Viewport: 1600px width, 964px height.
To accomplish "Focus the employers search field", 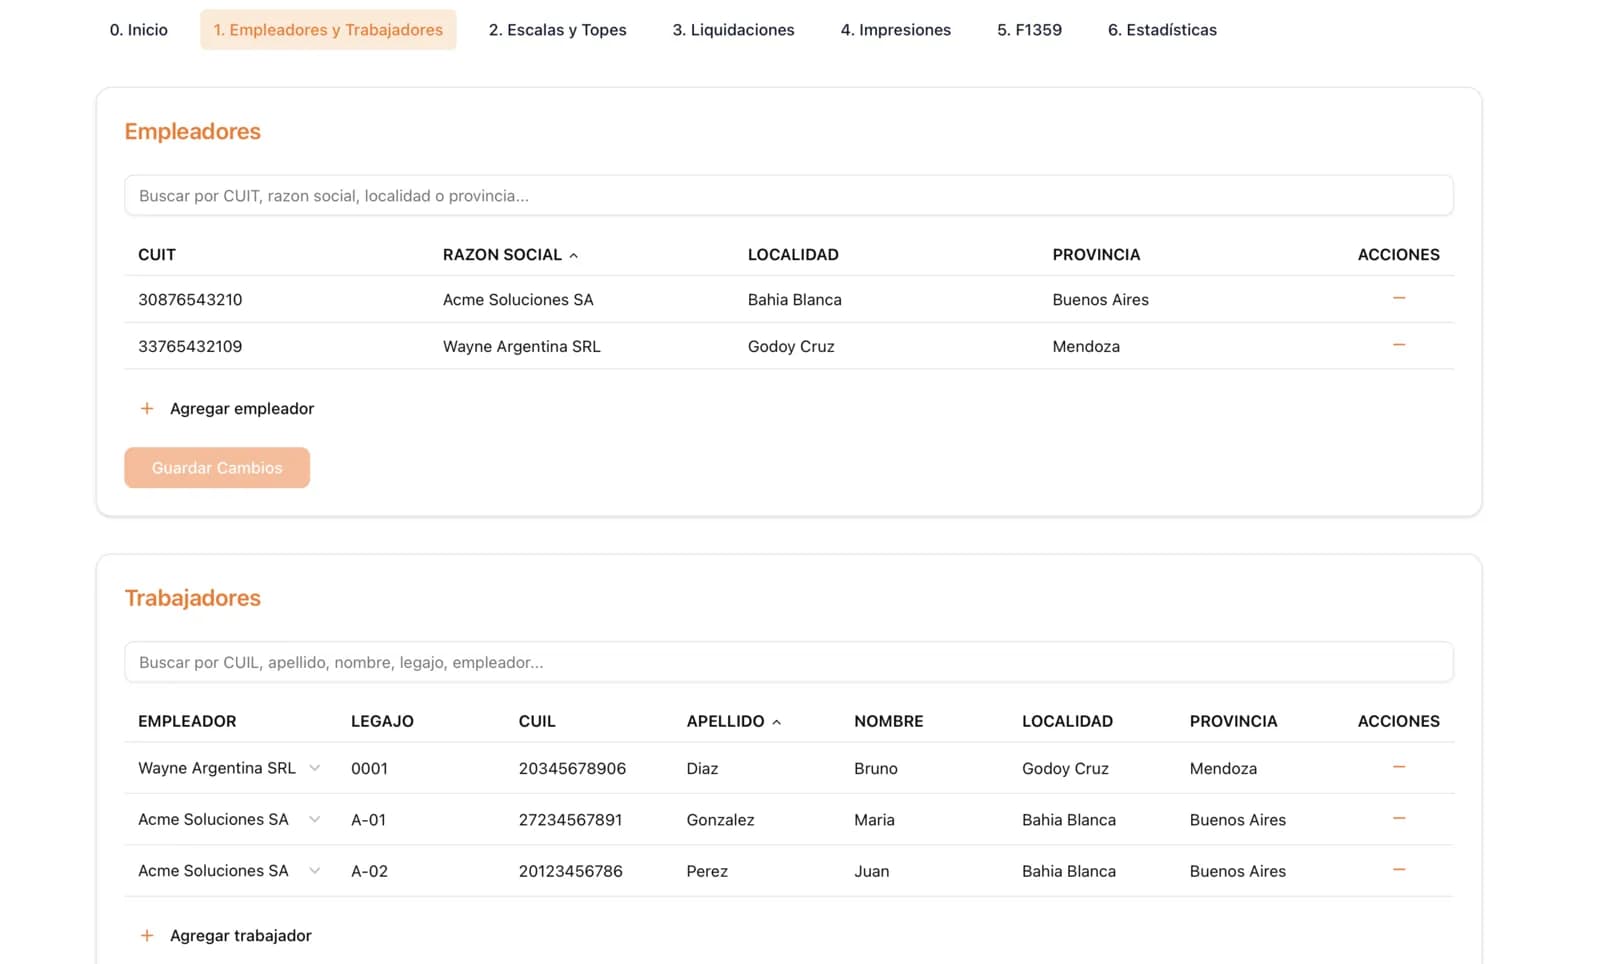I will (x=788, y=196).
